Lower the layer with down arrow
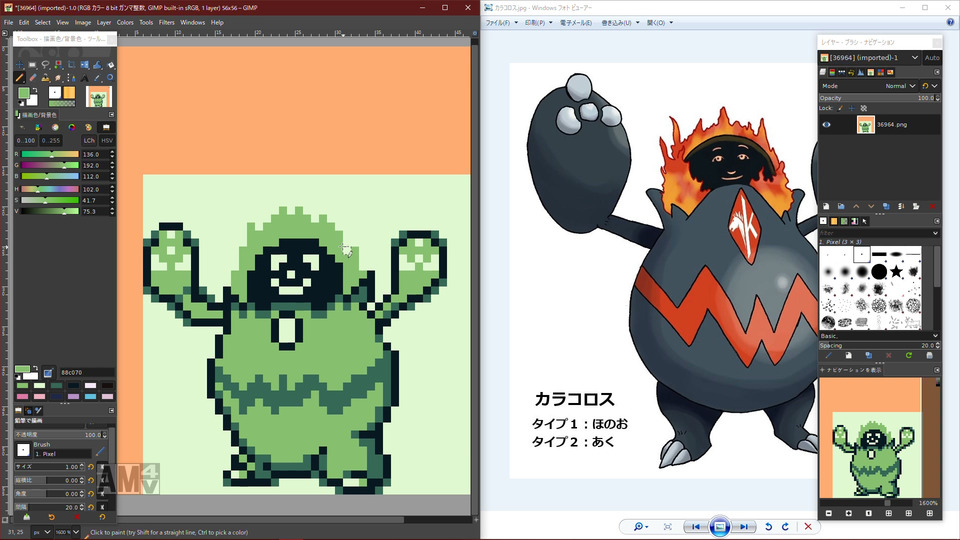This screenshot has width=960, height=540. [x=871, y=206]
